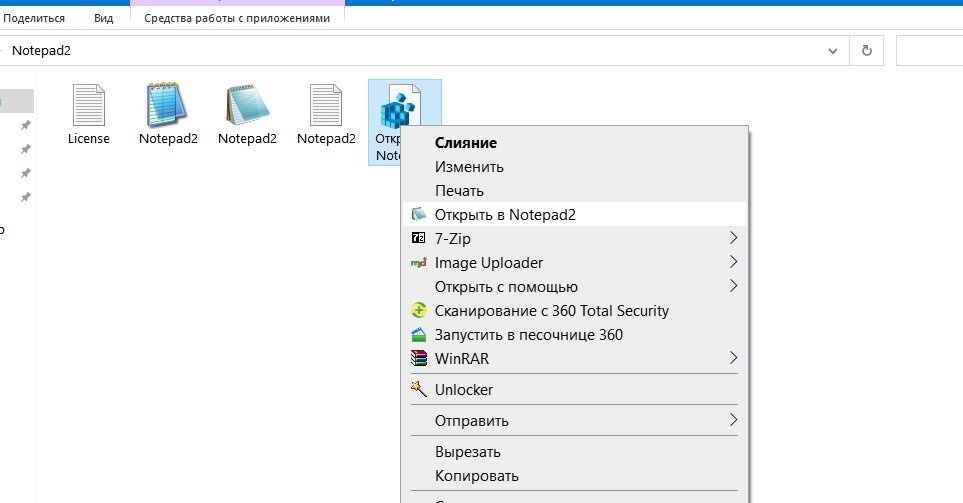Expand the Открыть с помощью submenu arrow
Image resolution: width=963 pixels, height=503 pixels.
click(733, 287)
